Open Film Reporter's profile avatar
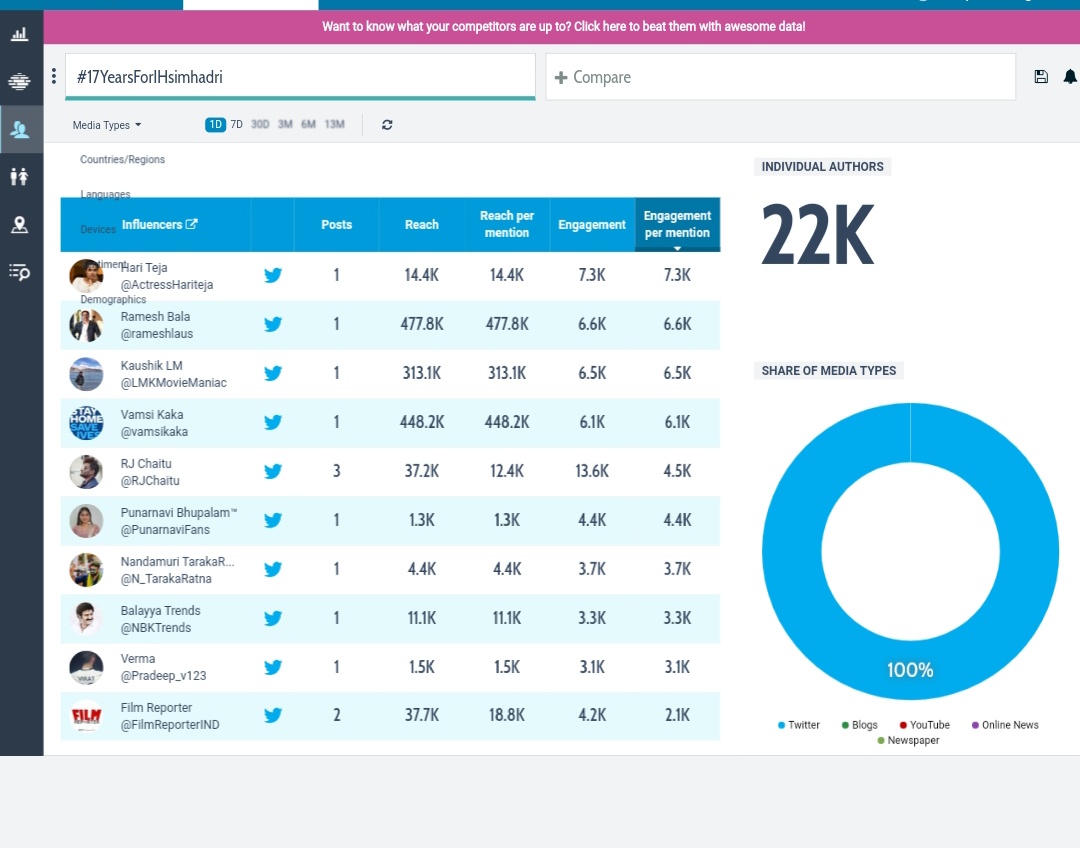The width and height of the screenshot is (1080, 848). tap(86, 715)
